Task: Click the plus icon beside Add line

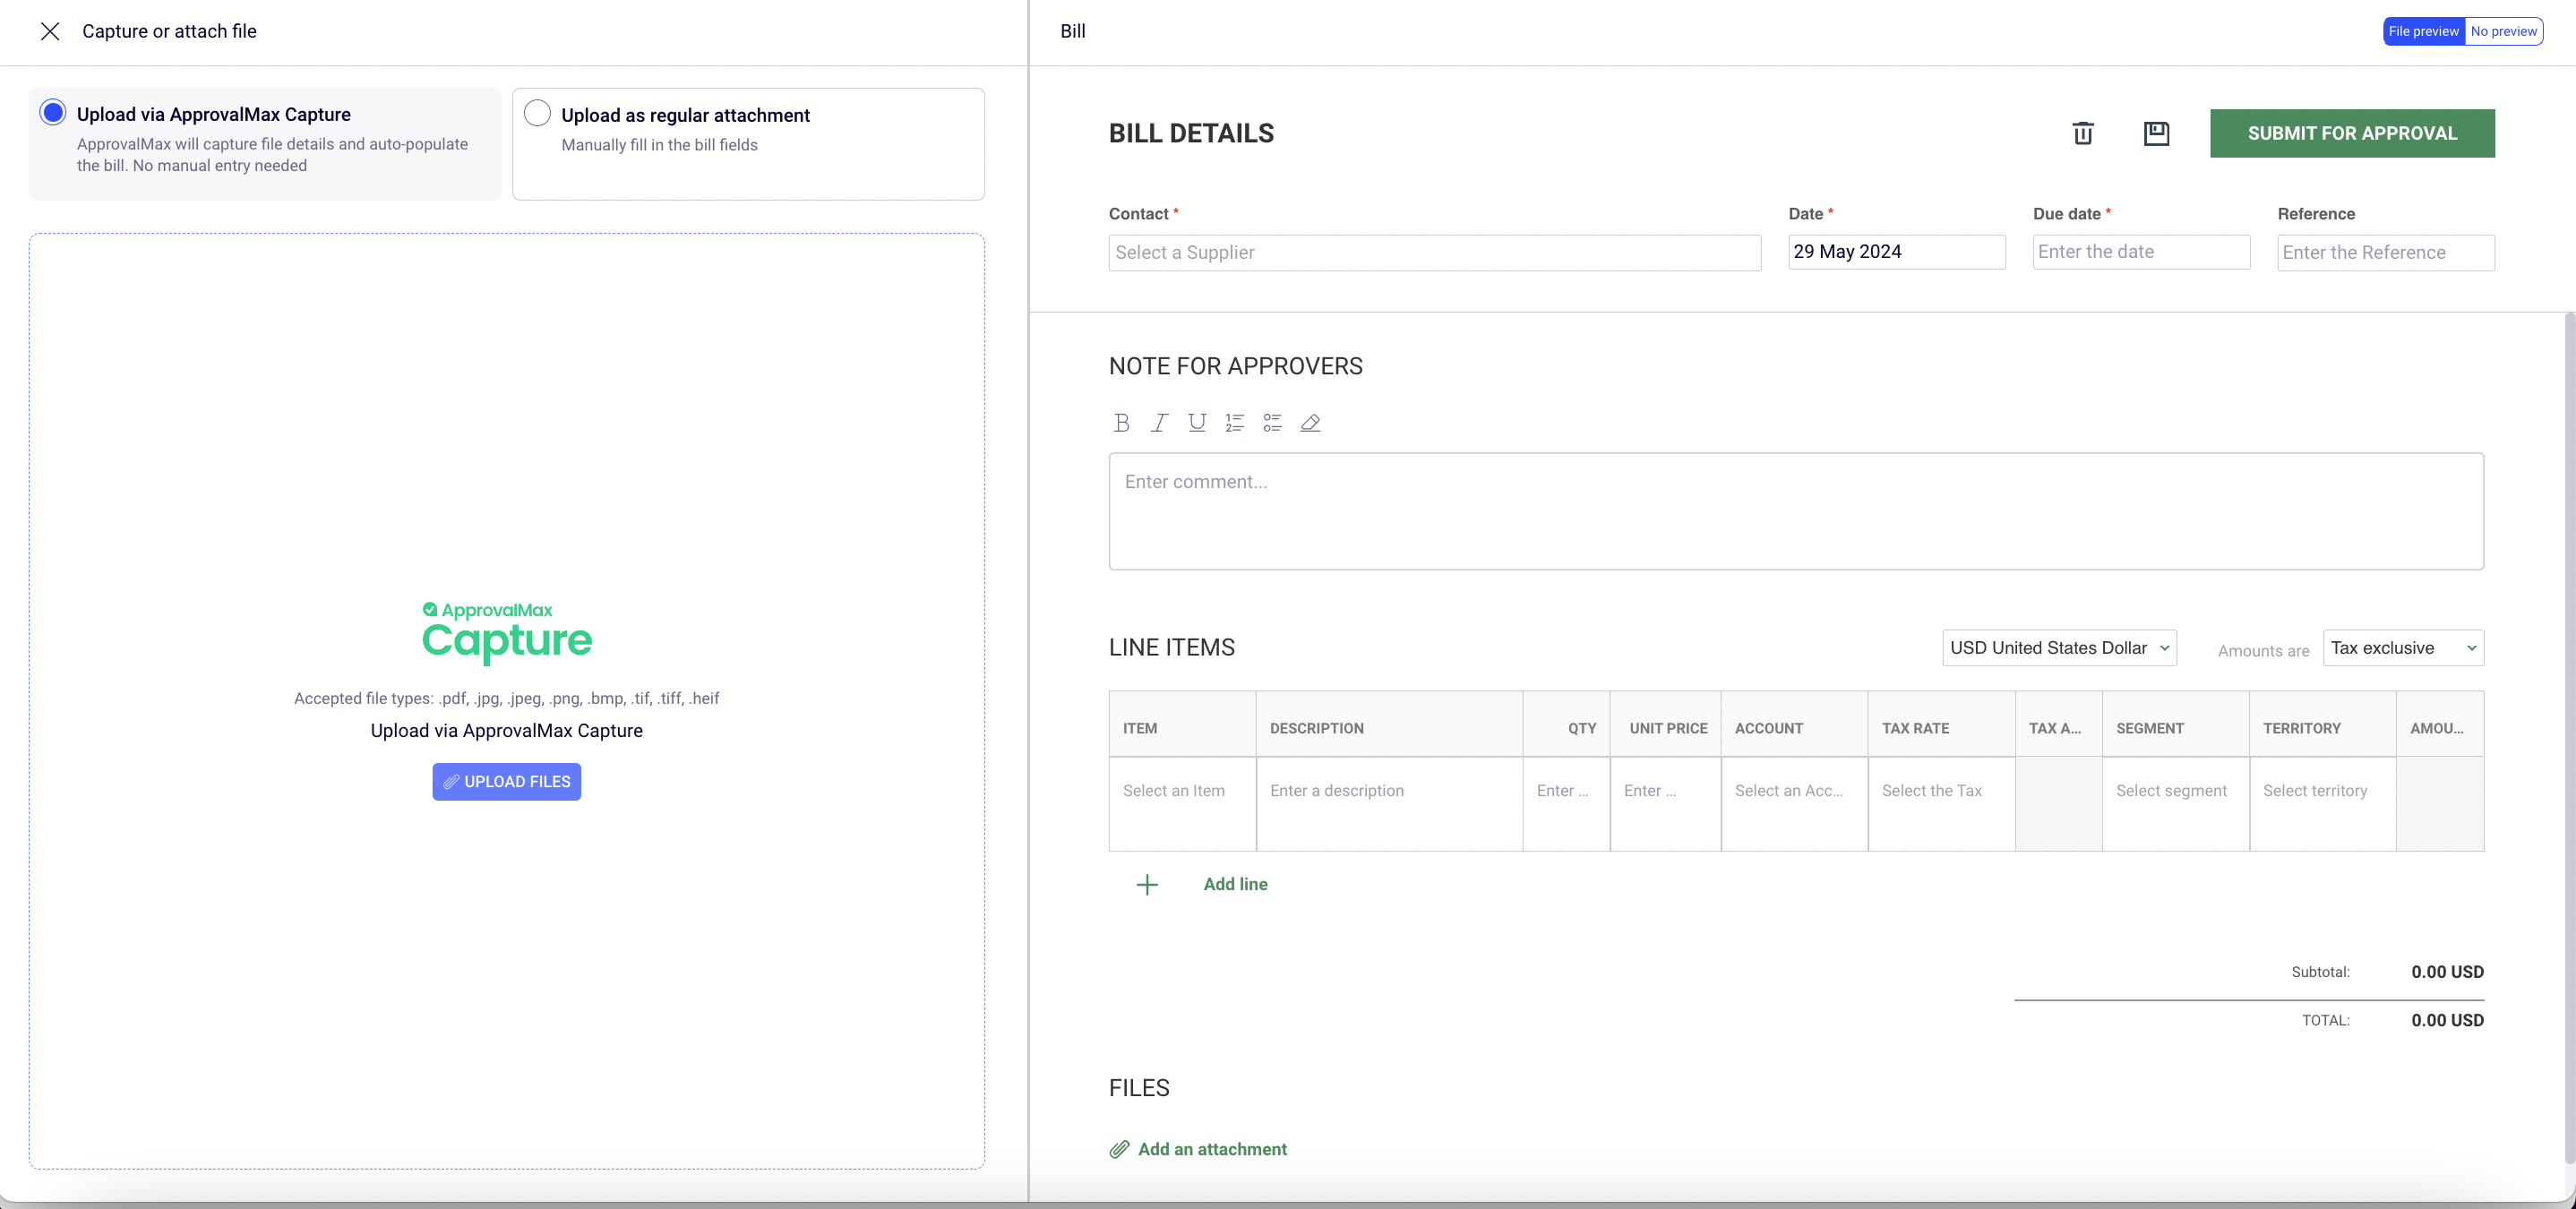Action: tap(1147, 885)
